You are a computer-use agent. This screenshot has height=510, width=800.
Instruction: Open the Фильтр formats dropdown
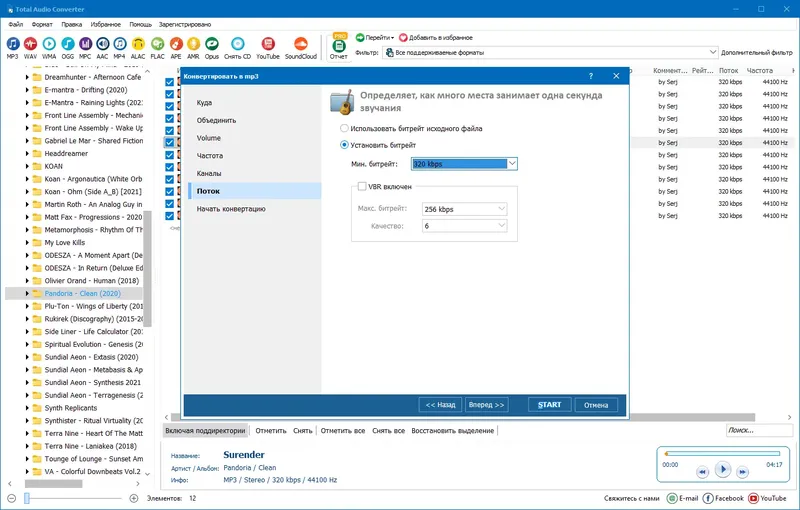(x=713, y=52)
